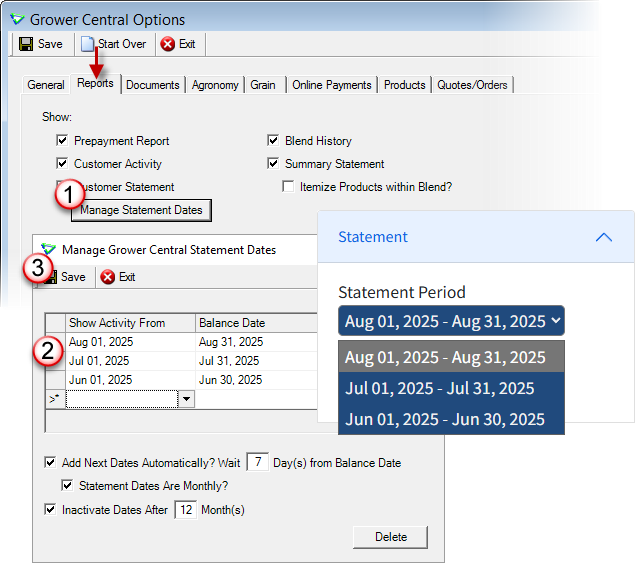Click the Balance Date column header
This screenshot has width=635, height=563.
257,323
